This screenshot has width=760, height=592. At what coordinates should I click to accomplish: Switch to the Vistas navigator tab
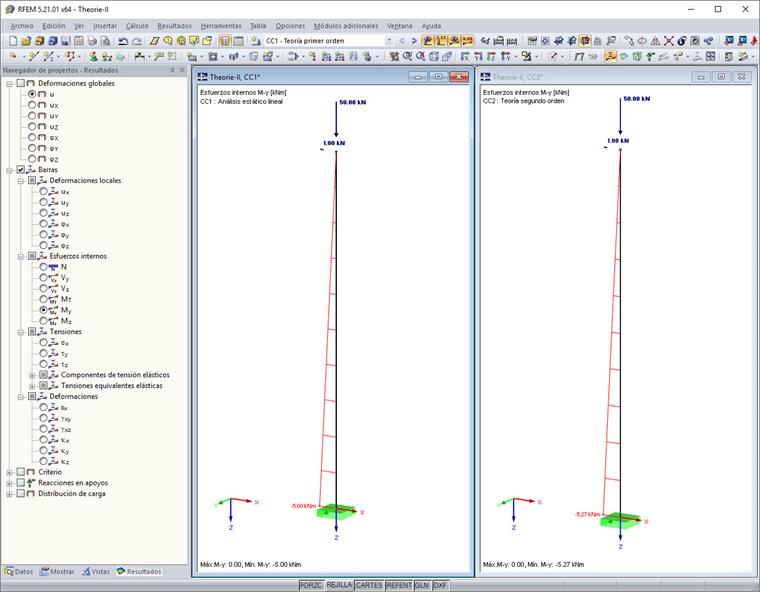pyautogui.click(x=96, y=572)
